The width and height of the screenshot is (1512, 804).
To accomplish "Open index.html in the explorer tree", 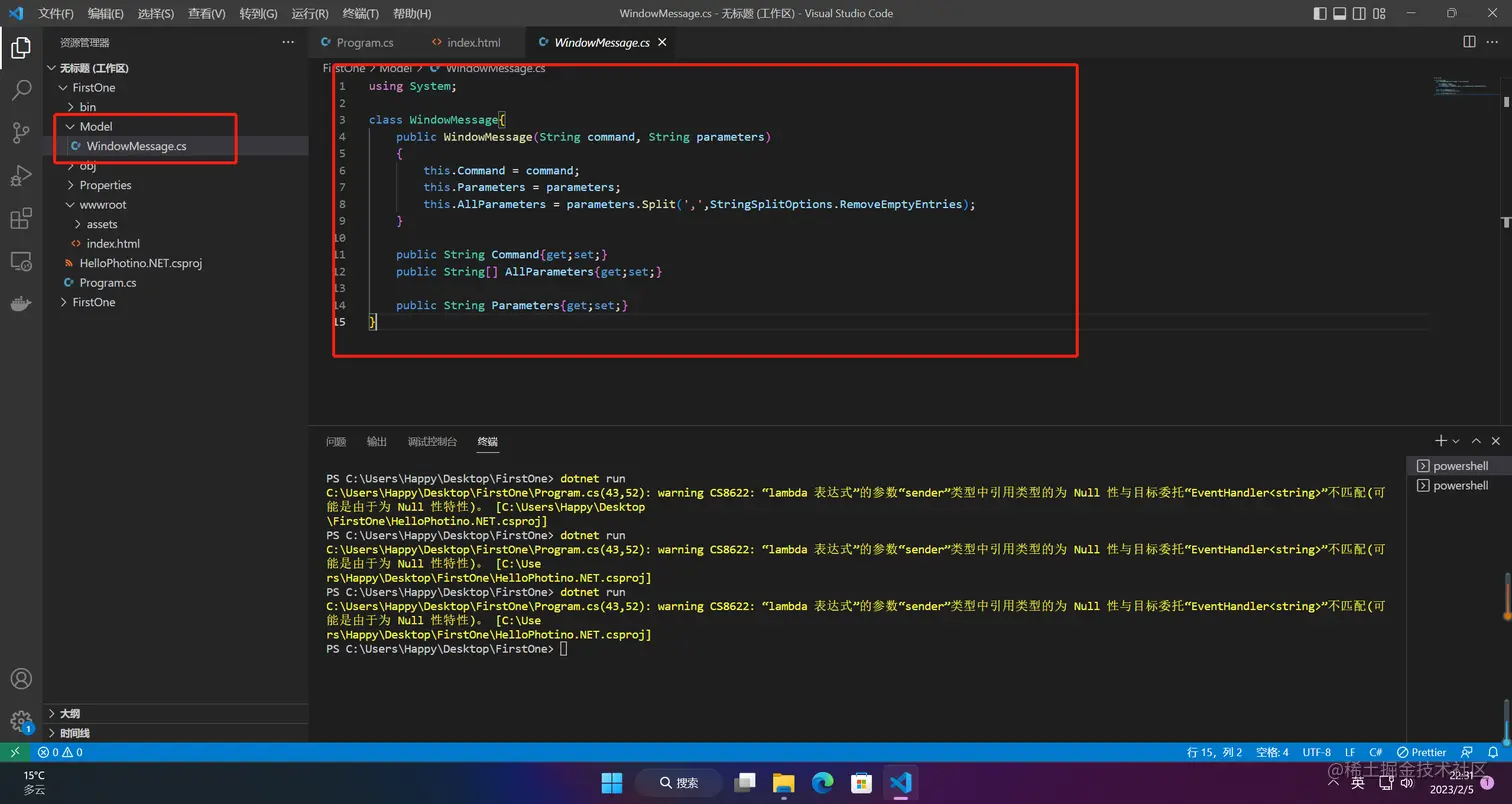I will [176, 243].
